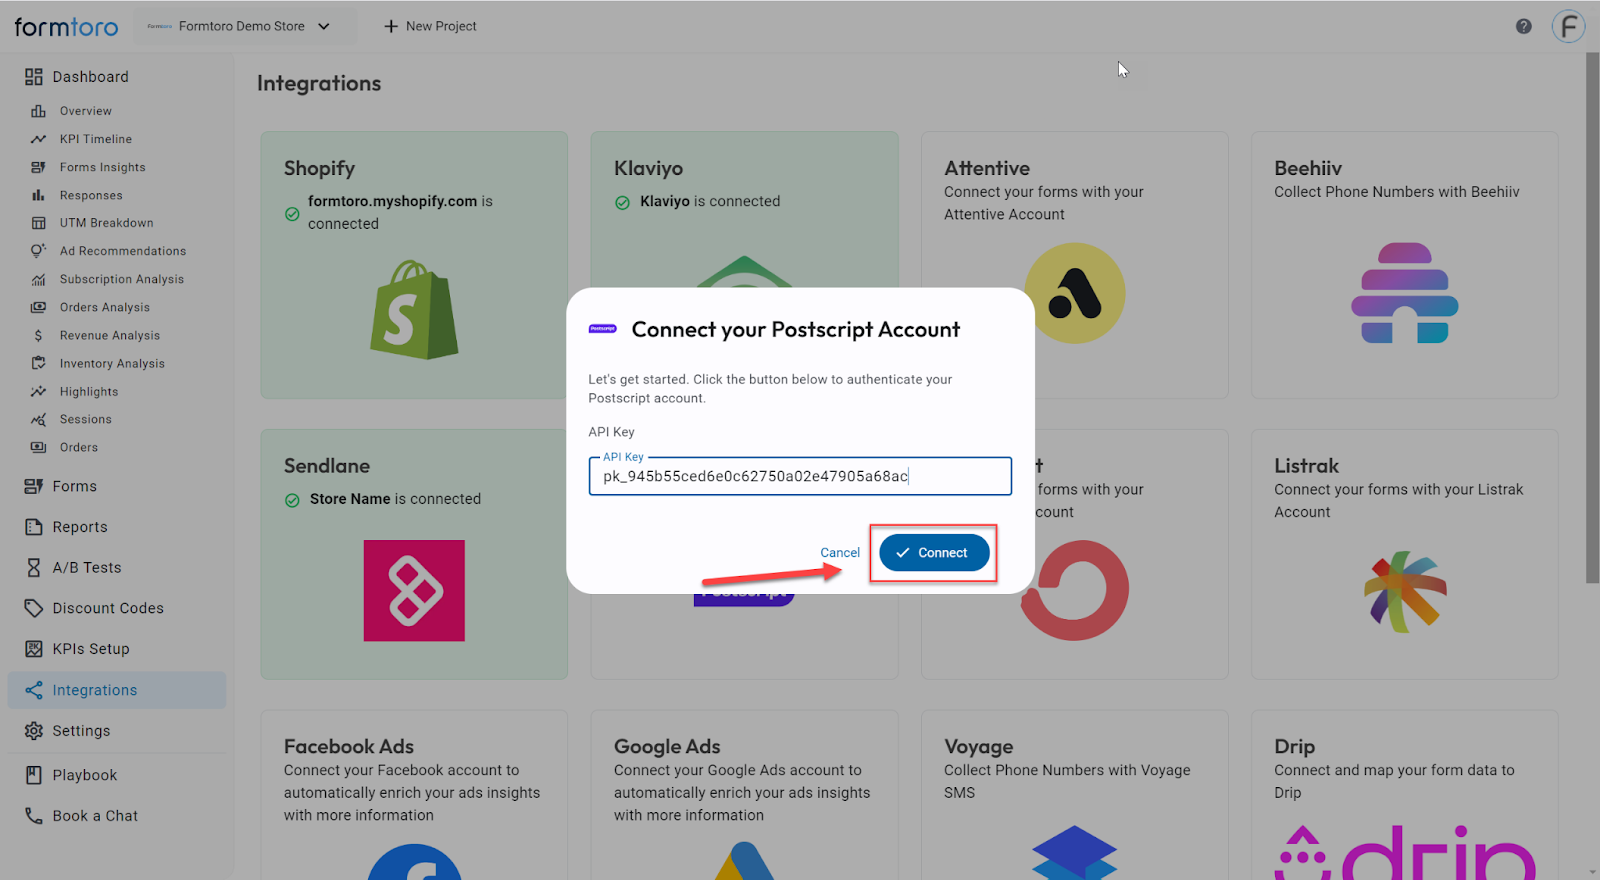Select Integrations in the sidebar

click(117, 690)
